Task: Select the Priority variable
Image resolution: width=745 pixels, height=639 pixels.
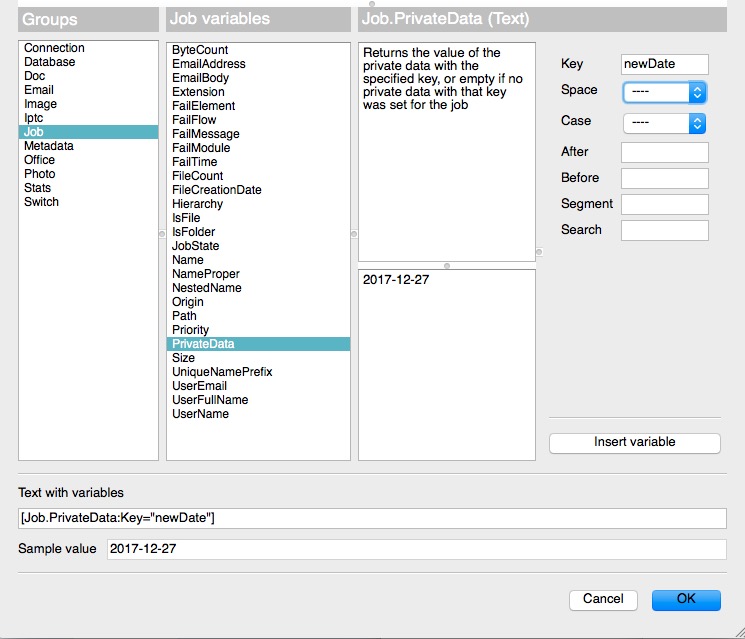Action: [x=258, y=331]
